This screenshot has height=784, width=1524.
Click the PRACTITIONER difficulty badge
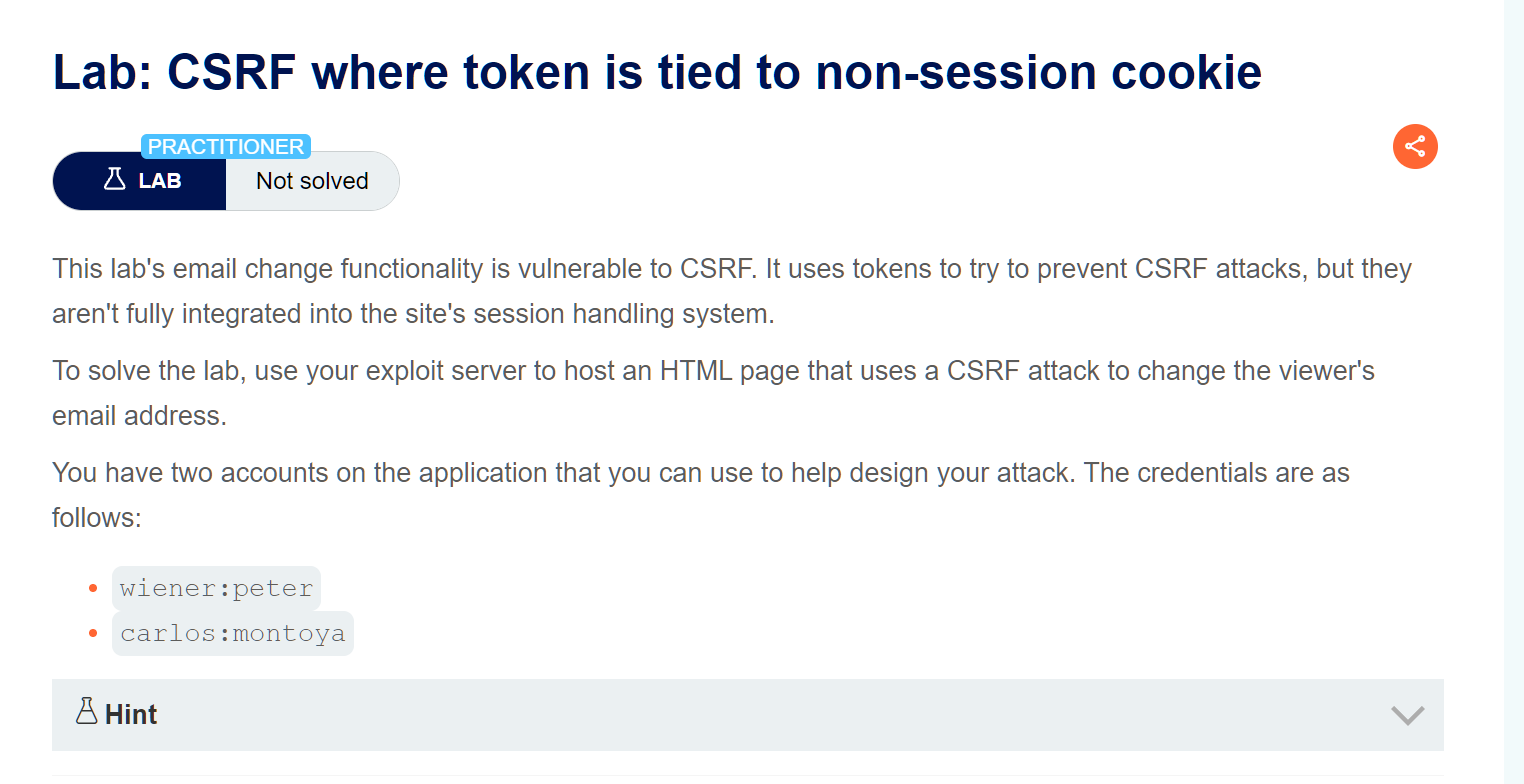coord(226,147)
